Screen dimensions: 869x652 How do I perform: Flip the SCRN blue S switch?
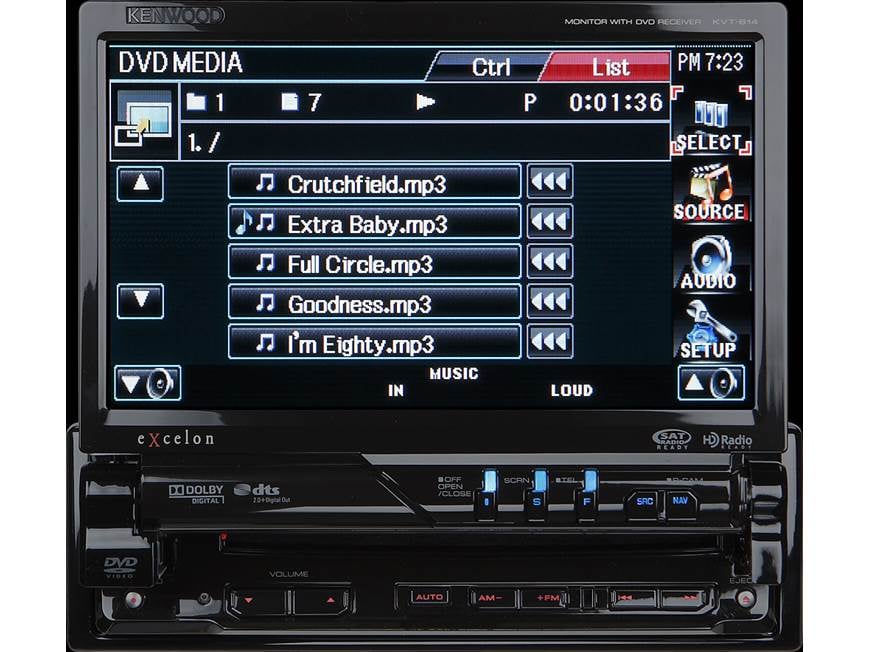click(x=538, y=495)
